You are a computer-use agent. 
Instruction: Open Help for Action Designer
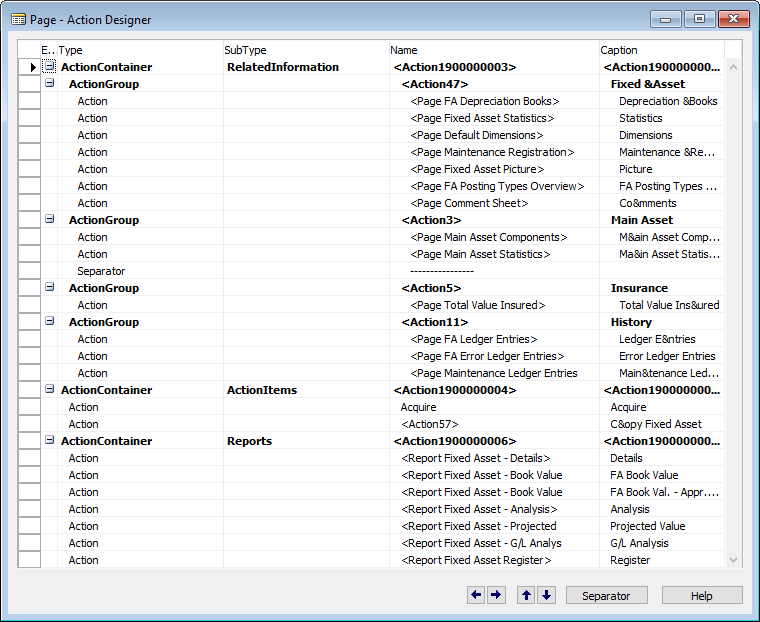click(702, 595)
